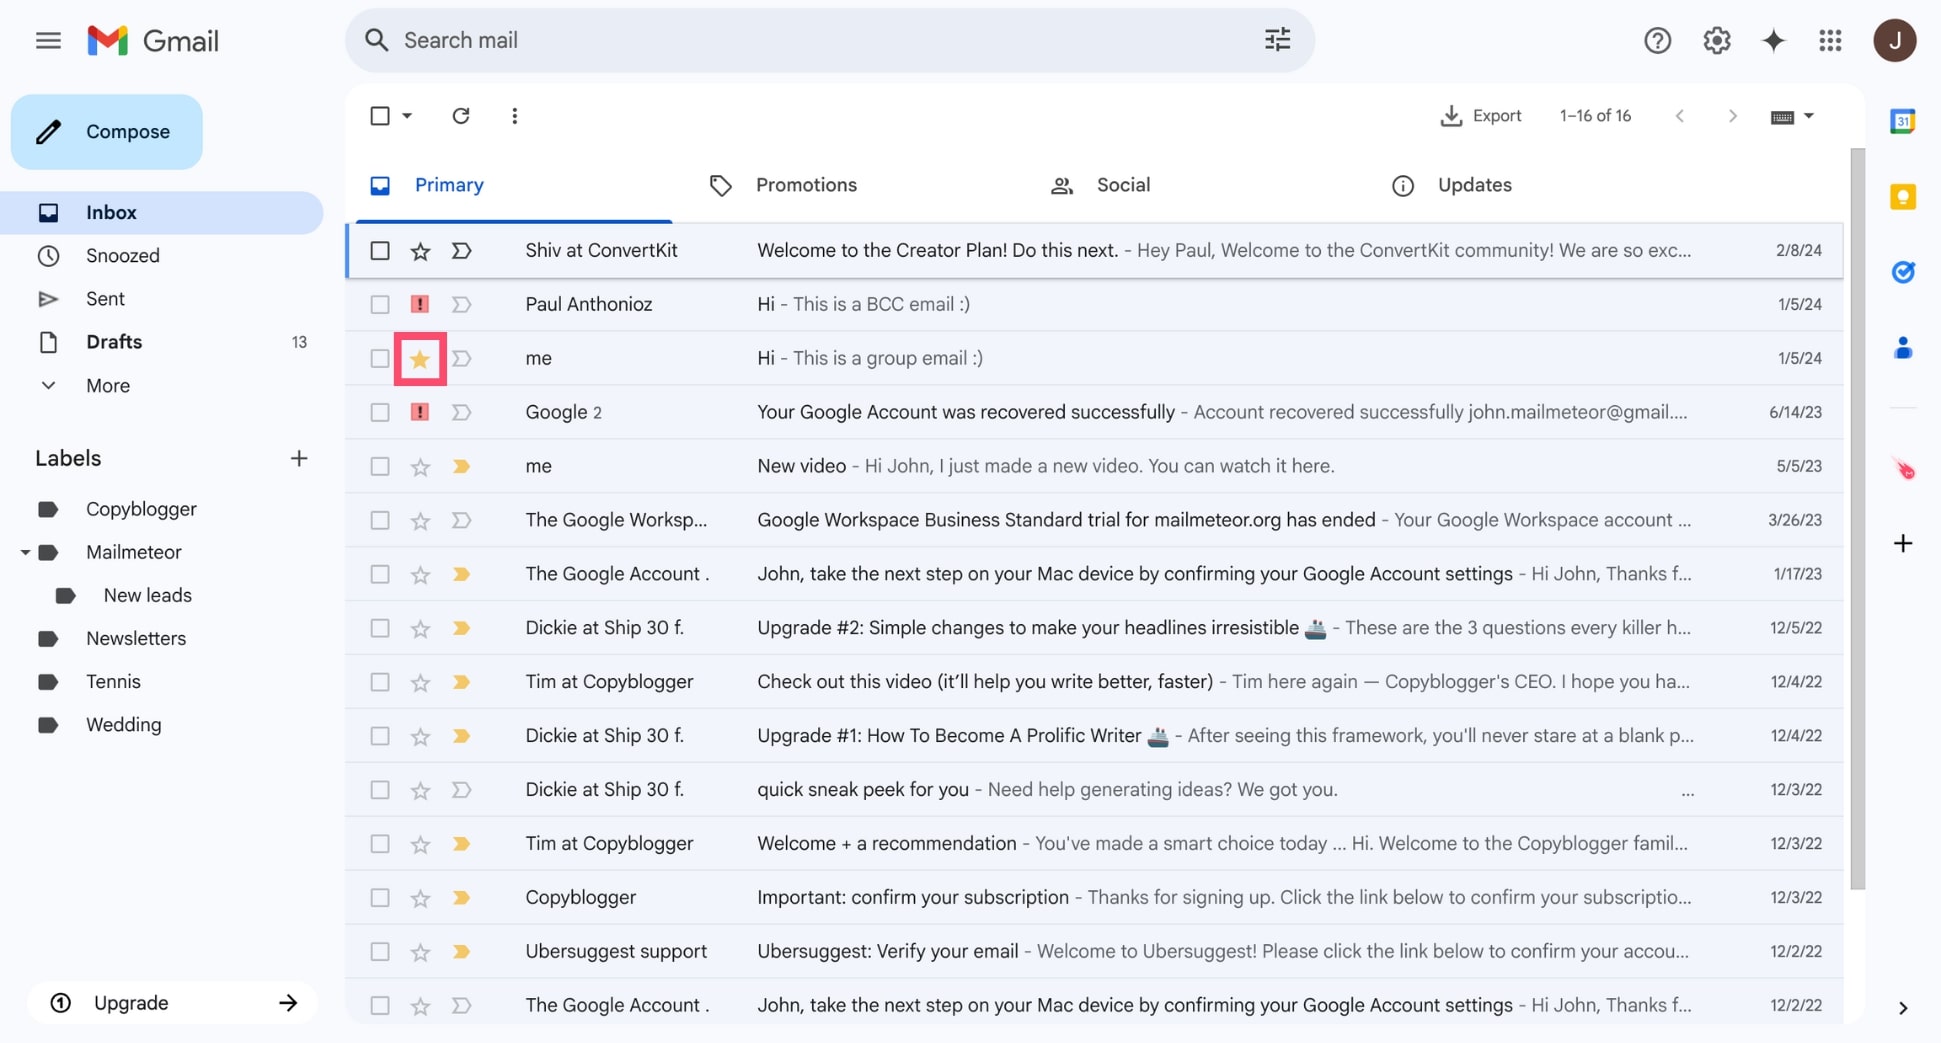Click the search magnifier icon
The height and width of the screenshot is (1043, 1941).
(376, 40)
